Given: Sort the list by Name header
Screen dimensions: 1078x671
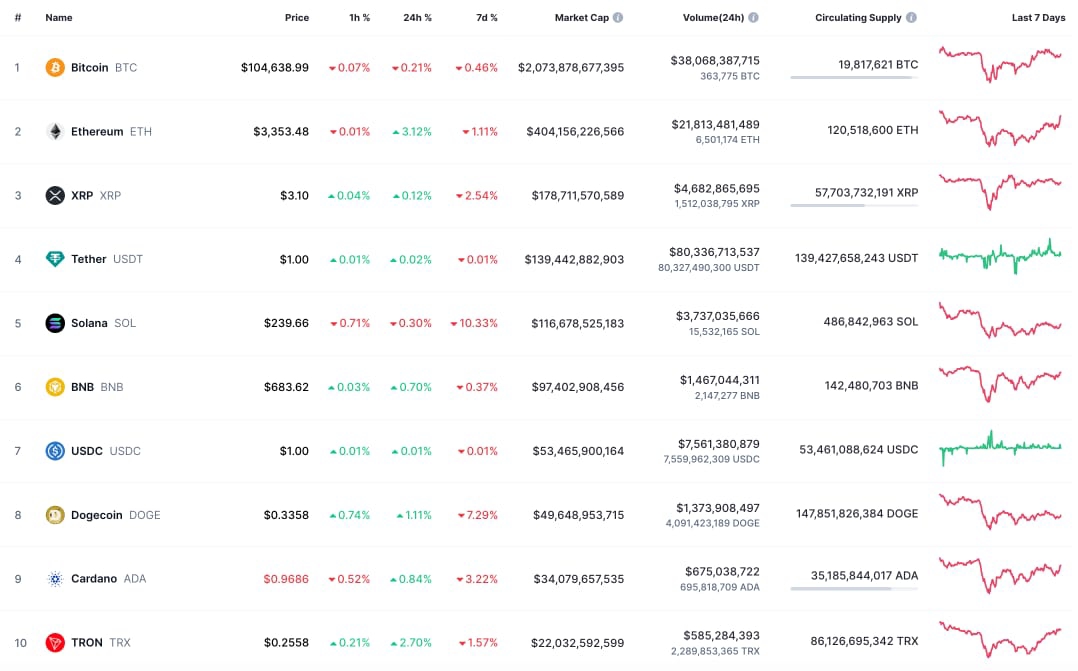Looking at the screenshot, I should pos(59,18).
